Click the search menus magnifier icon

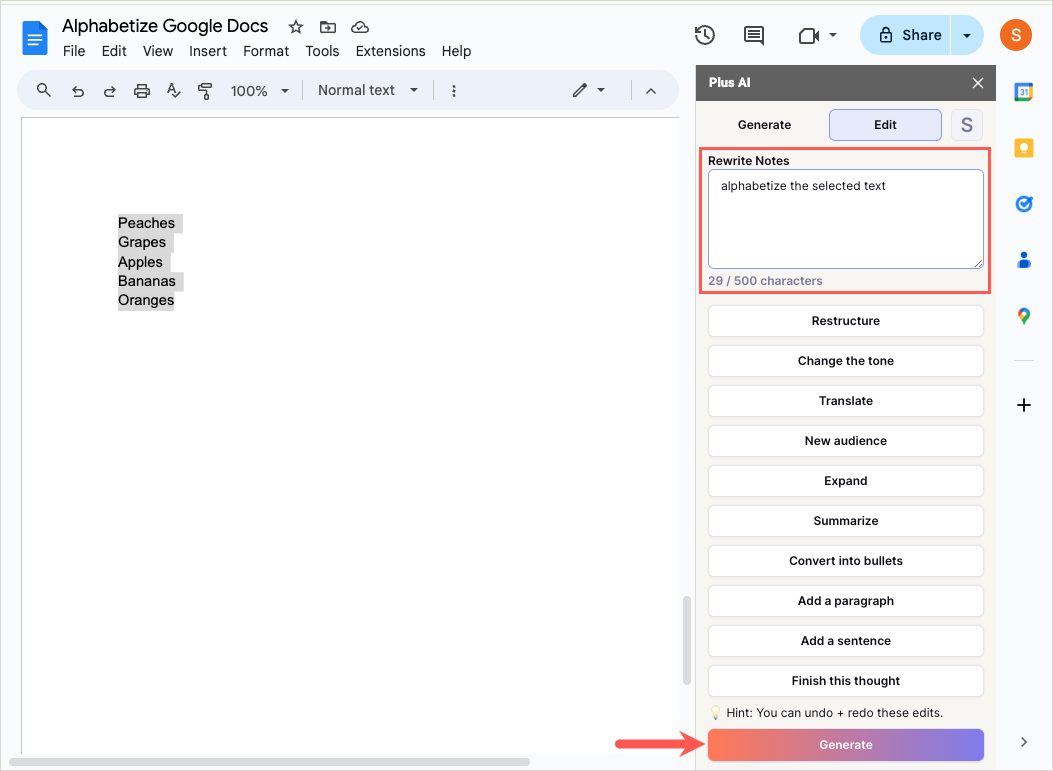coord(44,90)
